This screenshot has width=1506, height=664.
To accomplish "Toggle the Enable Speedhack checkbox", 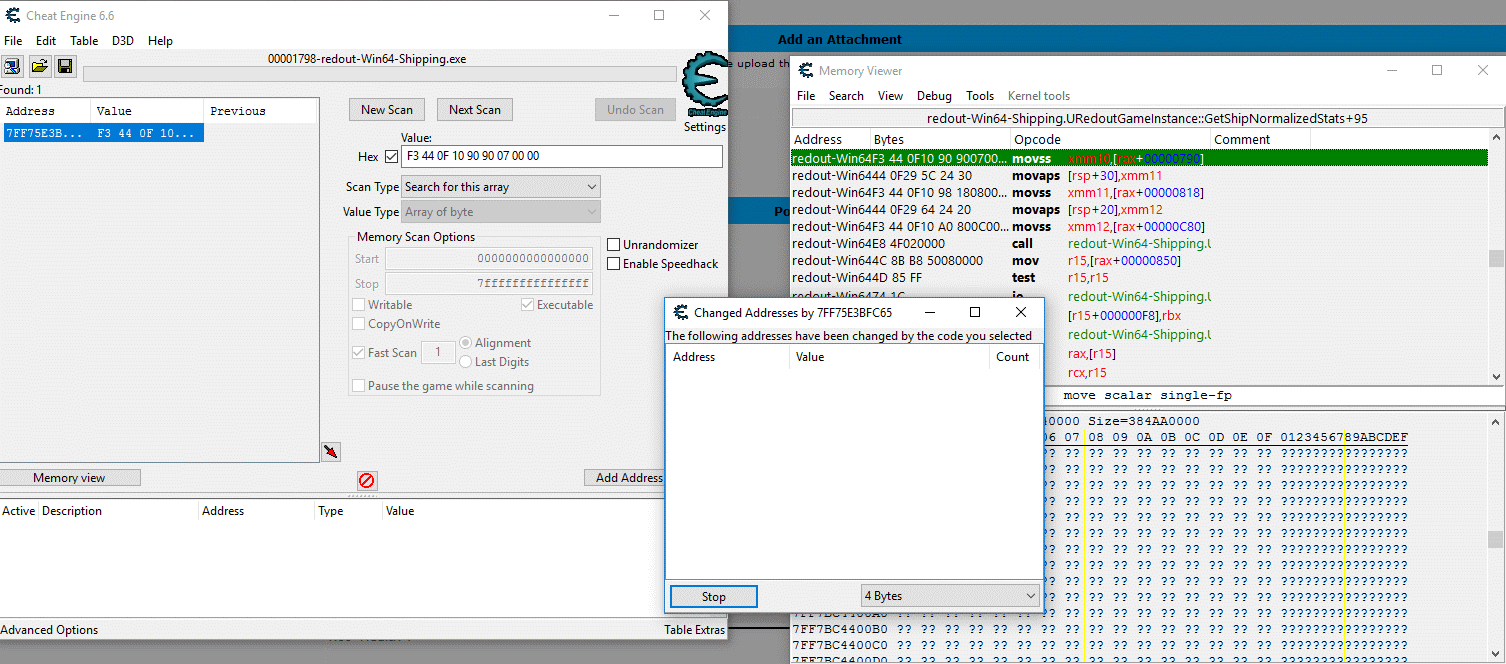I will click(614, 264).
